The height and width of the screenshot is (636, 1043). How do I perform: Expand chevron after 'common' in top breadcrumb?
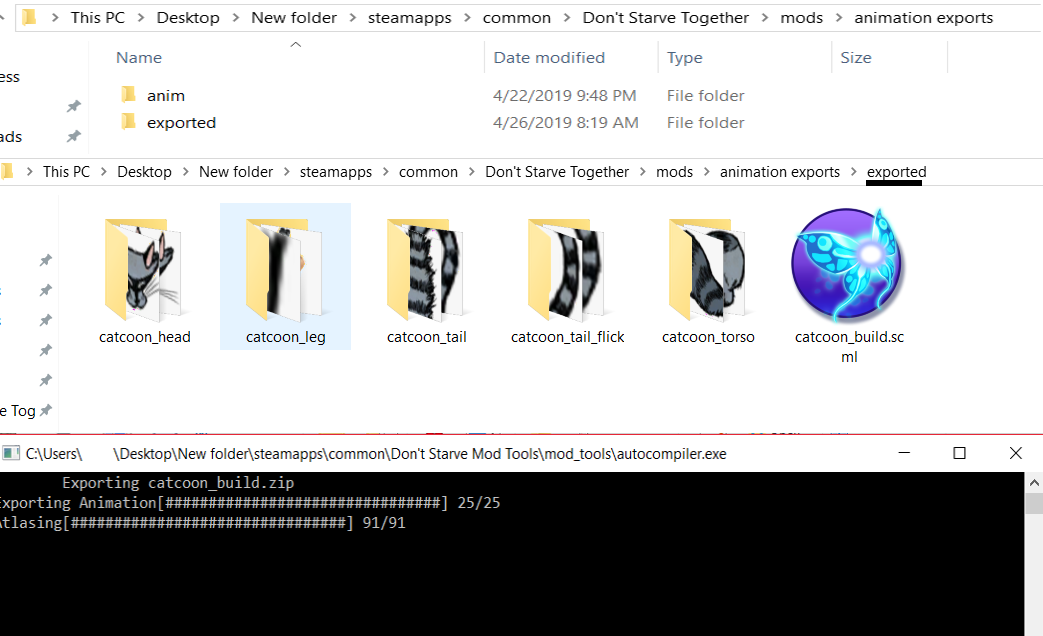tap(567, 18)
